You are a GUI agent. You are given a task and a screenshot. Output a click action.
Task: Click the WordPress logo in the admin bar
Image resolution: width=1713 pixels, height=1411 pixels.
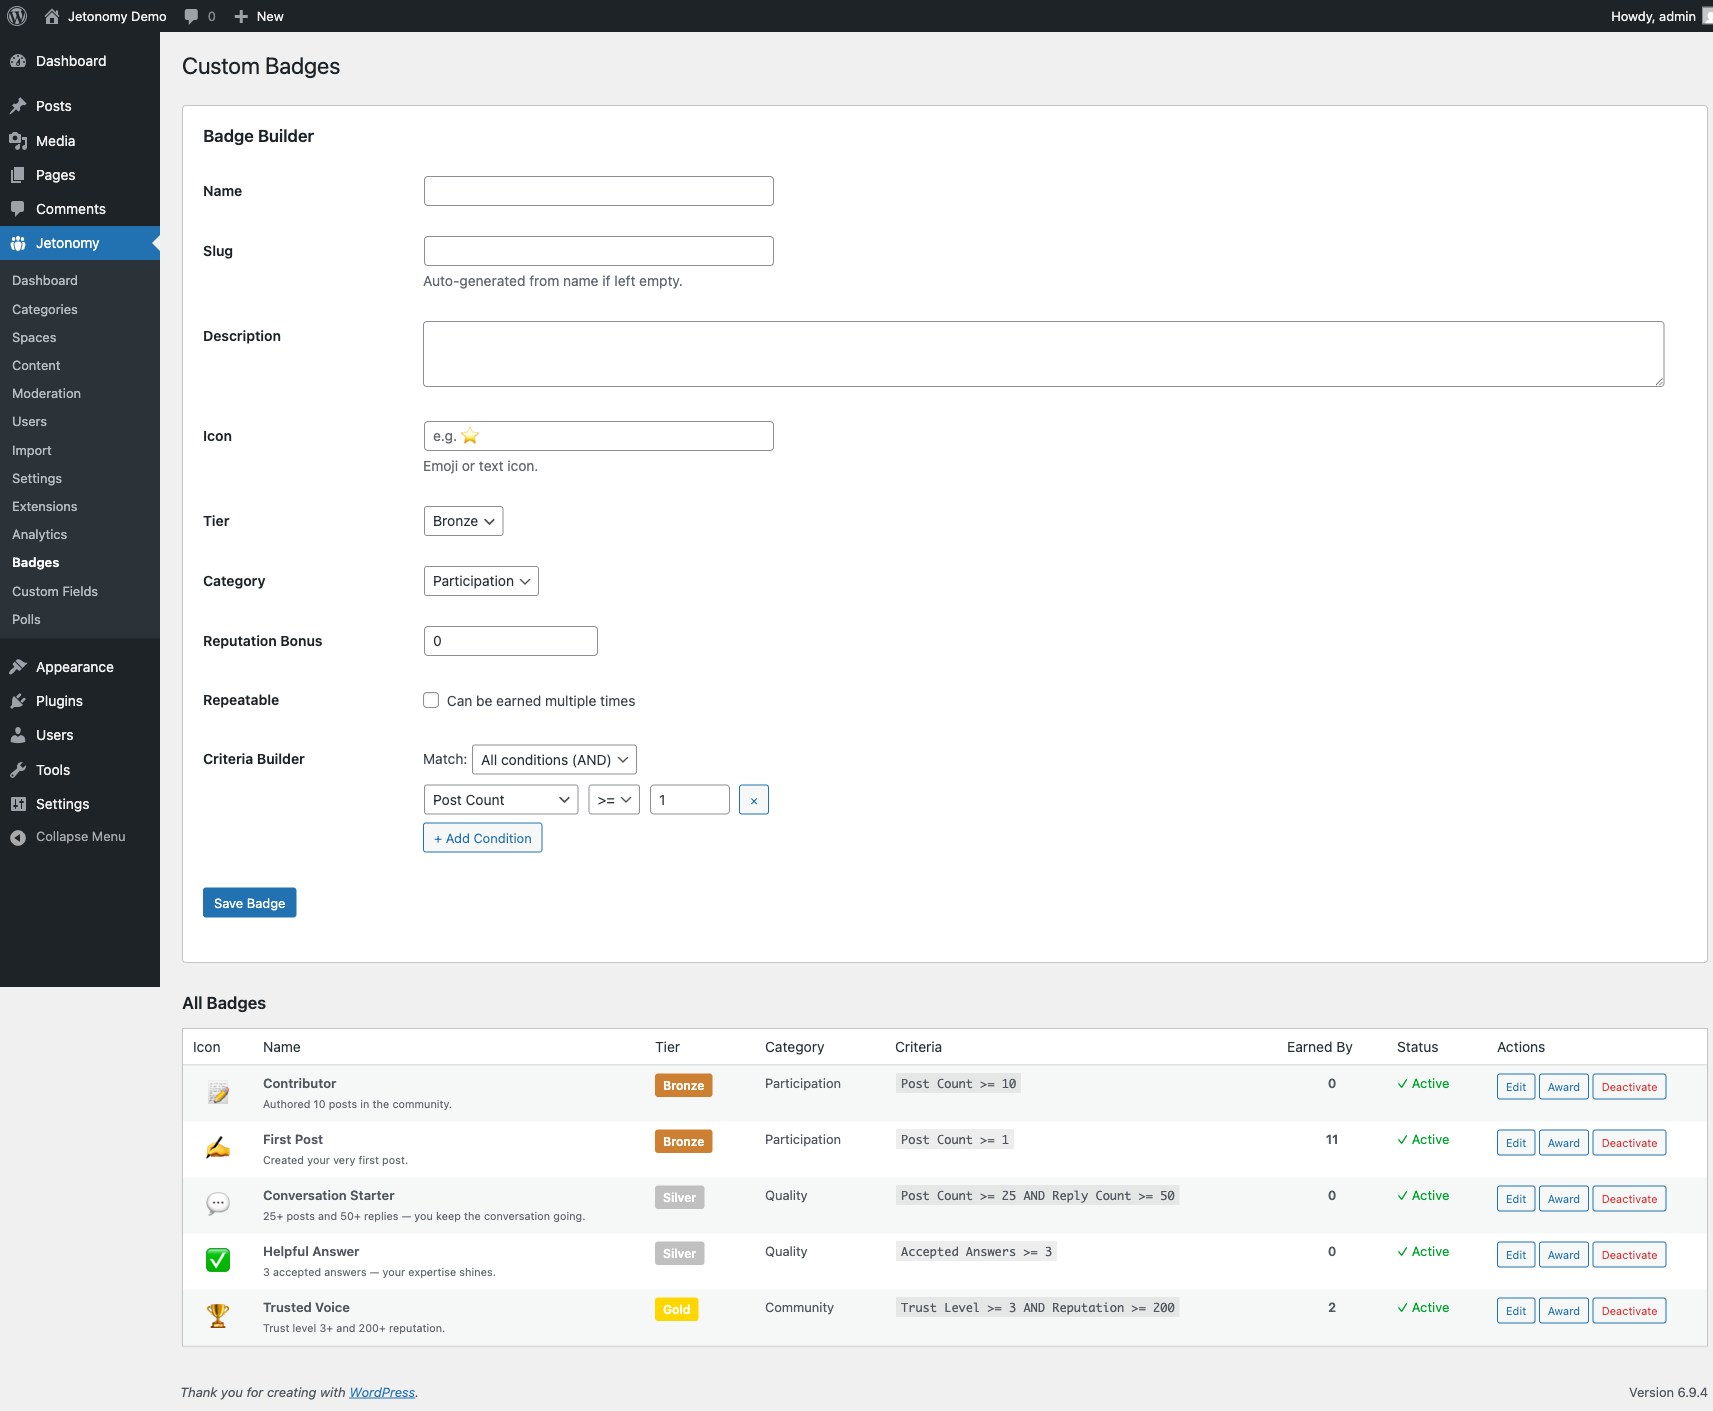(x=17, y=16)
